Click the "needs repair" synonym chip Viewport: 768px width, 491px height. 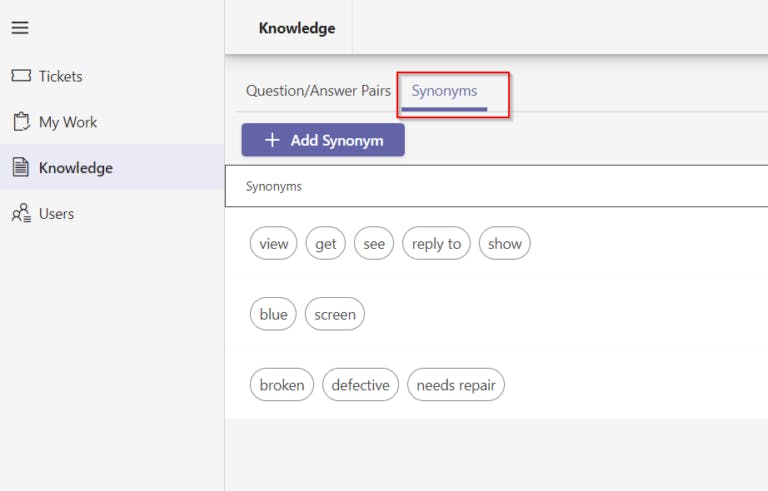[x=456, y=385]
